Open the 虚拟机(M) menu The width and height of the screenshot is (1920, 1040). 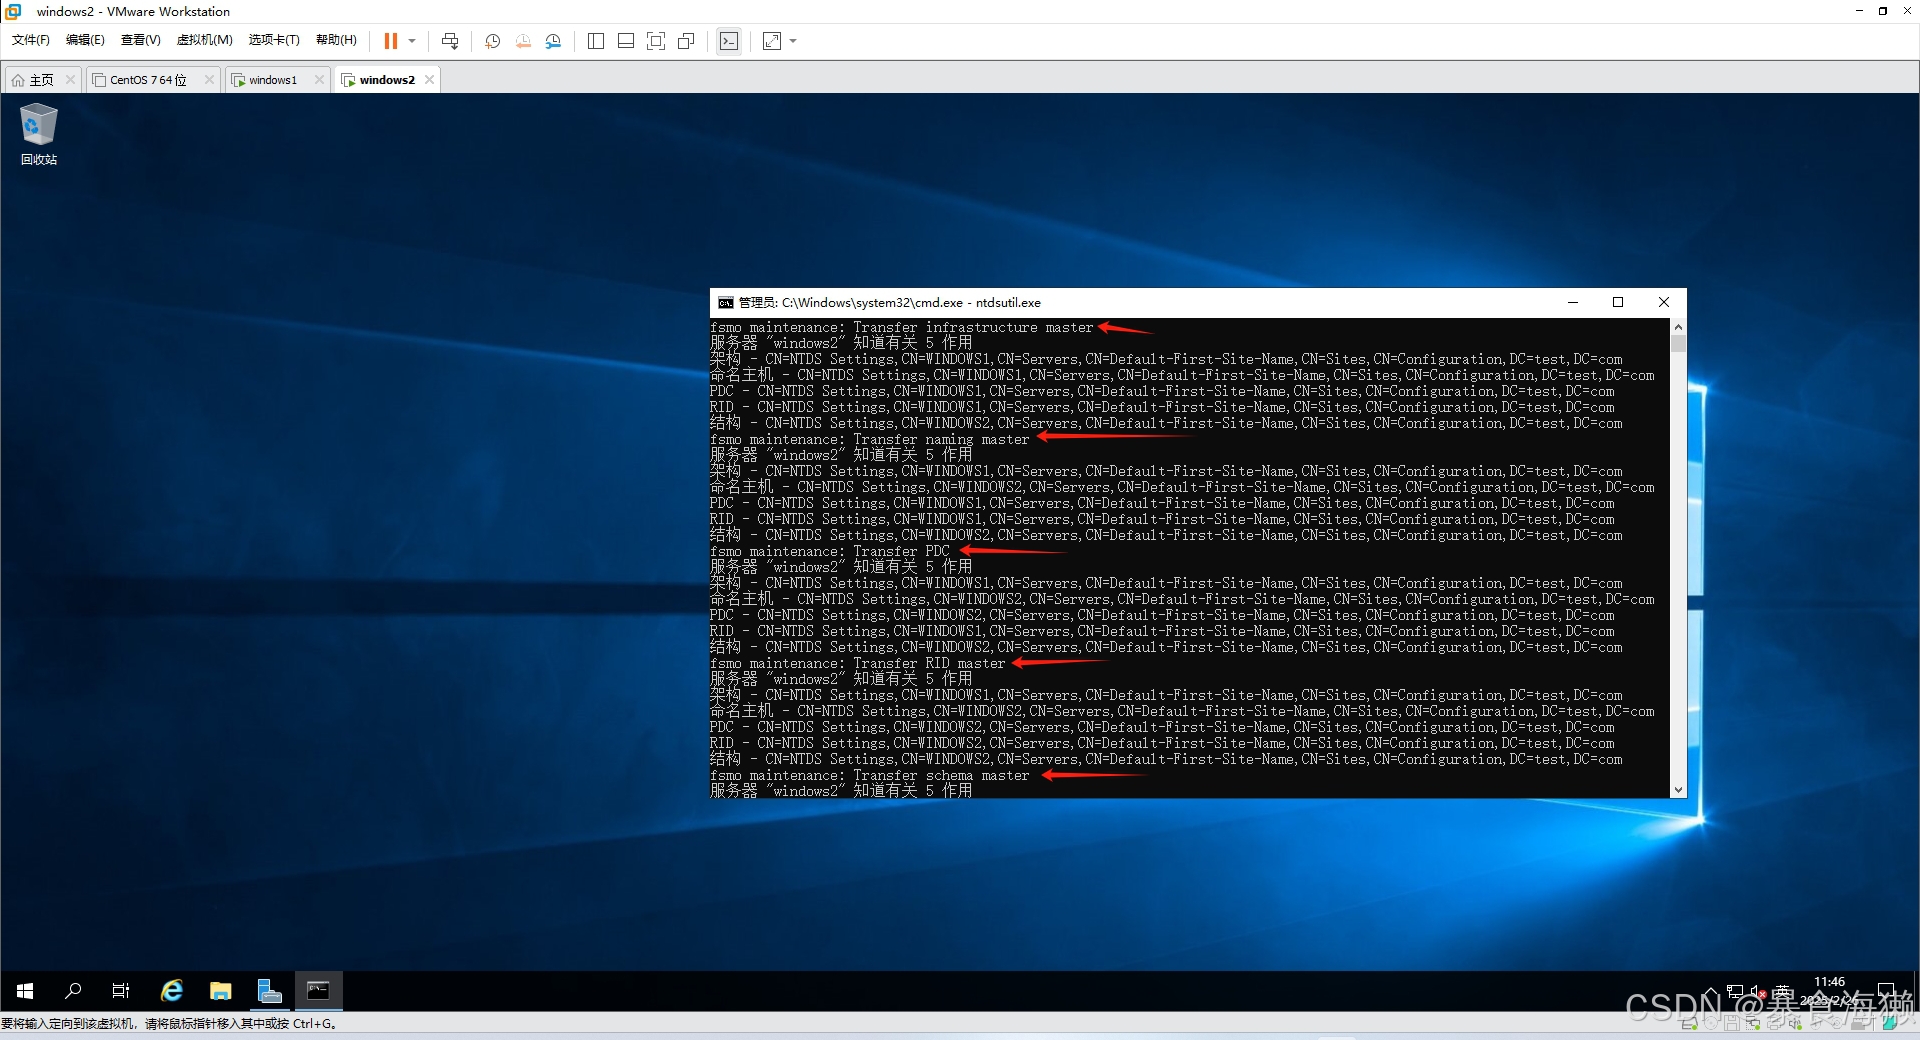(x=204, y=40)
